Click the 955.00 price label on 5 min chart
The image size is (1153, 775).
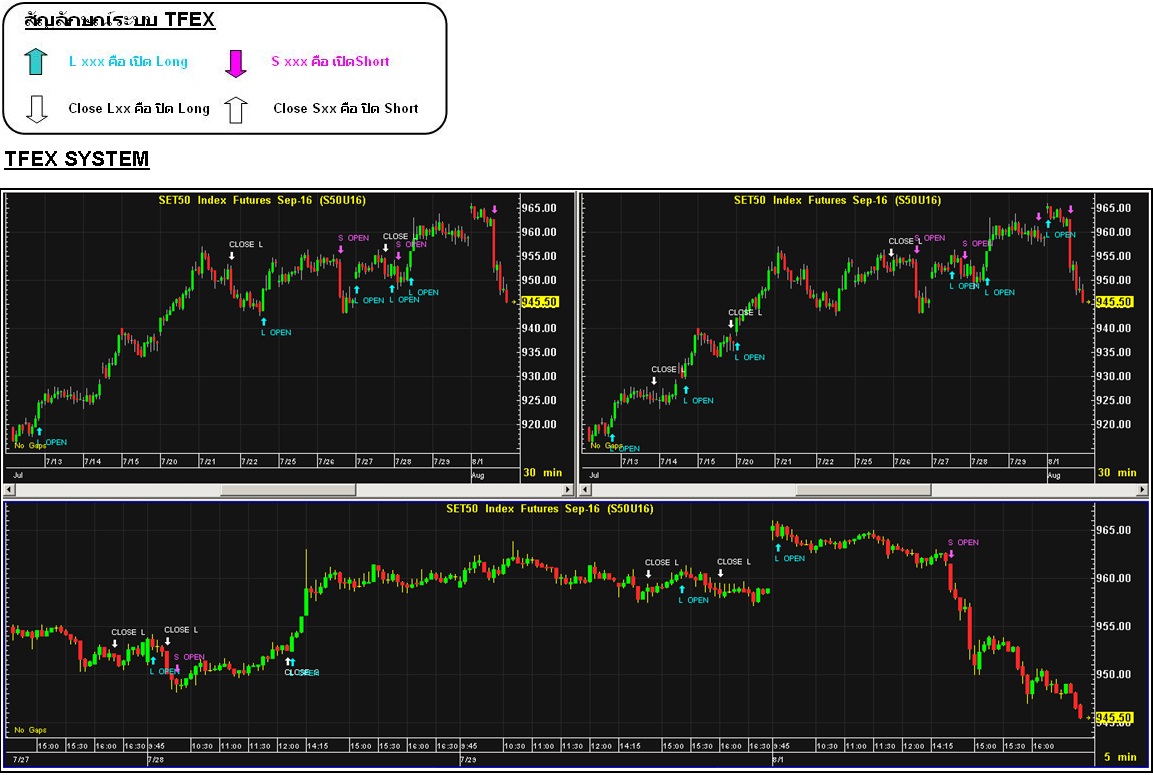pyautogui.click(x=1113, y=626)
